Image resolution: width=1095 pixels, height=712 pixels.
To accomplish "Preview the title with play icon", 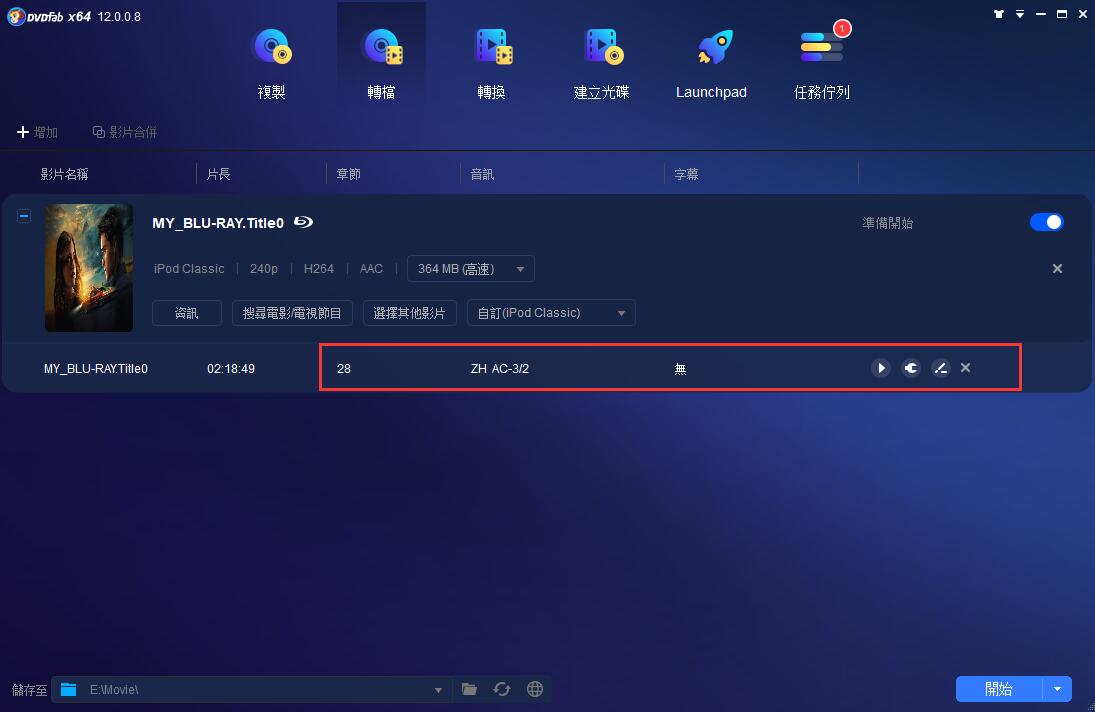I will pos(881,368).
